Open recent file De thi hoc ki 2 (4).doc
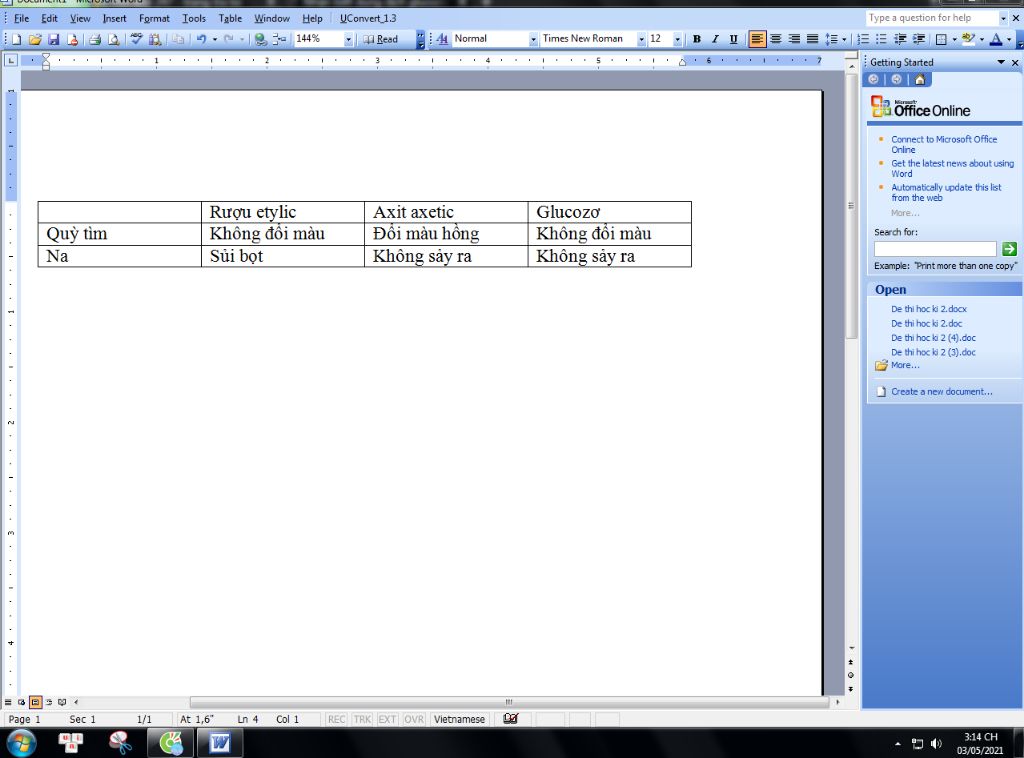This screenshot has height=758, width=1024. click(933, 338)
